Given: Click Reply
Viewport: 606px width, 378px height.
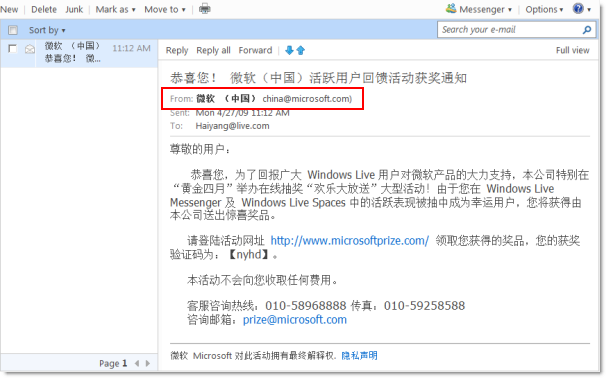Looking at the screenshot, I should click(x=177, y=50).
